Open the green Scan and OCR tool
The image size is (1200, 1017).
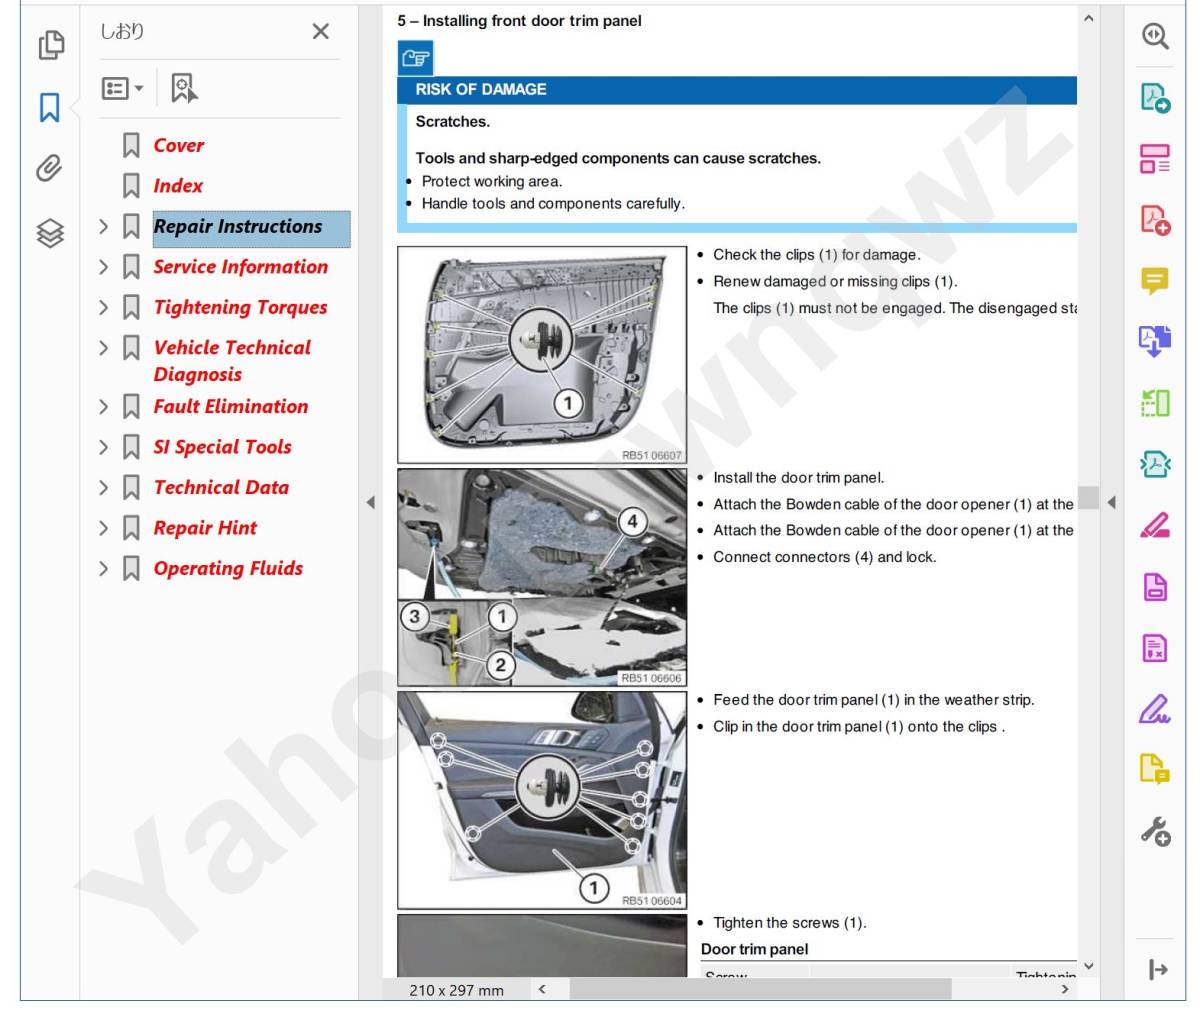(x=1155, y=403)
